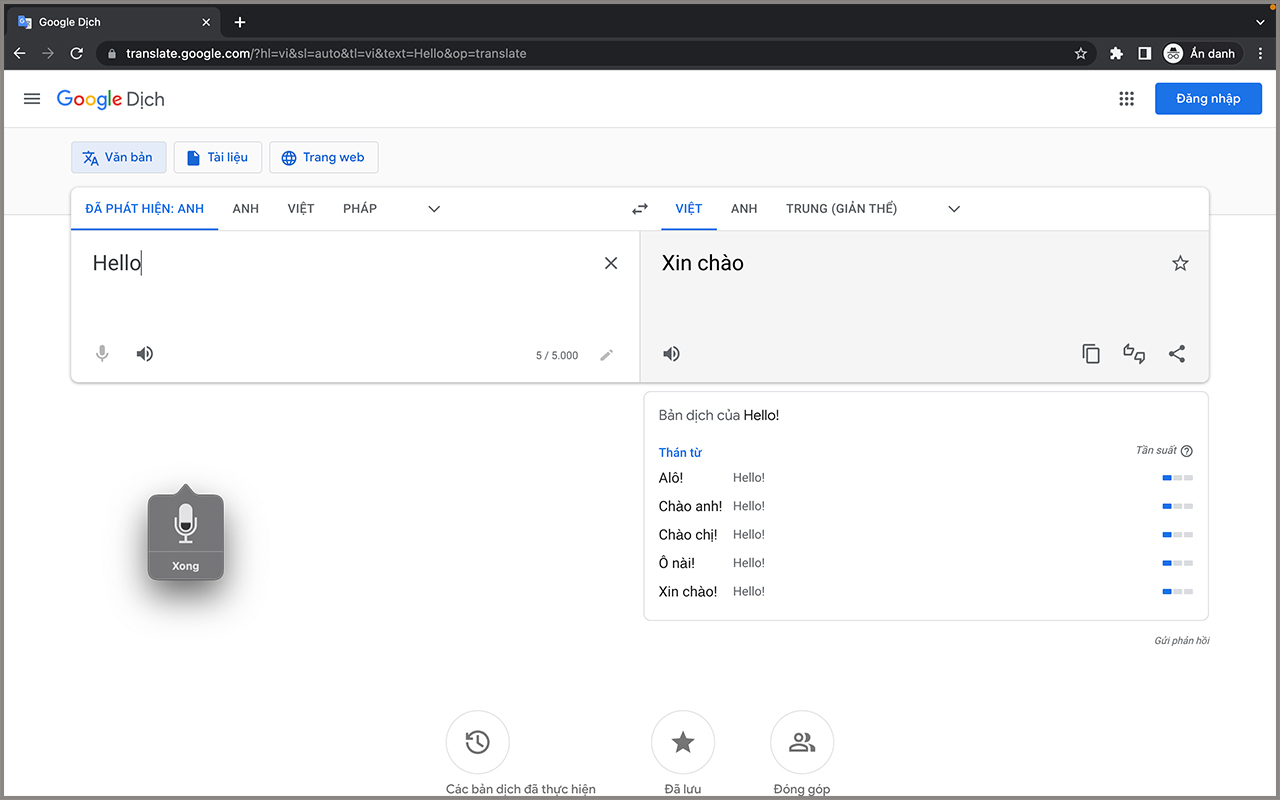This screenshot has width=1280, height=800.
Task: Listen to the source text
Action: pos(145,354)
